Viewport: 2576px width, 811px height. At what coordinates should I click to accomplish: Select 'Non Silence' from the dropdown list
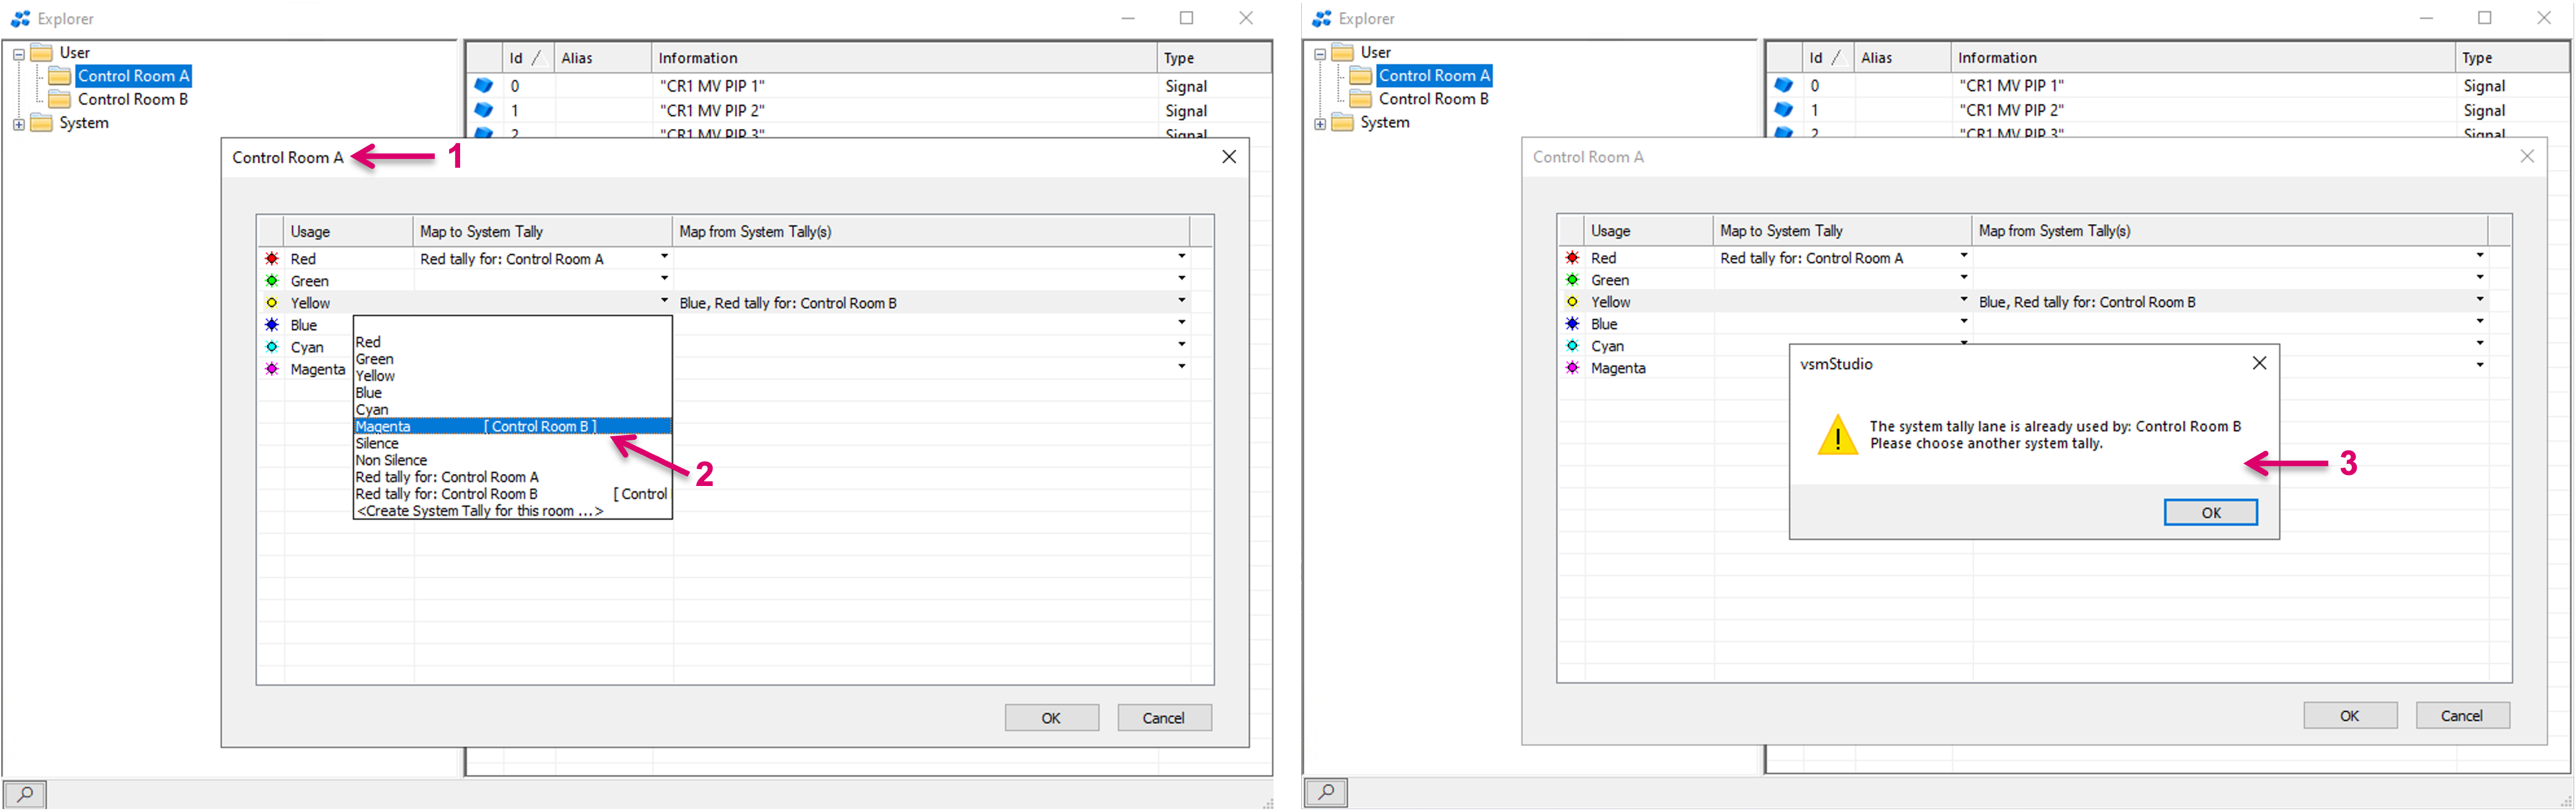tap(392, 460)
